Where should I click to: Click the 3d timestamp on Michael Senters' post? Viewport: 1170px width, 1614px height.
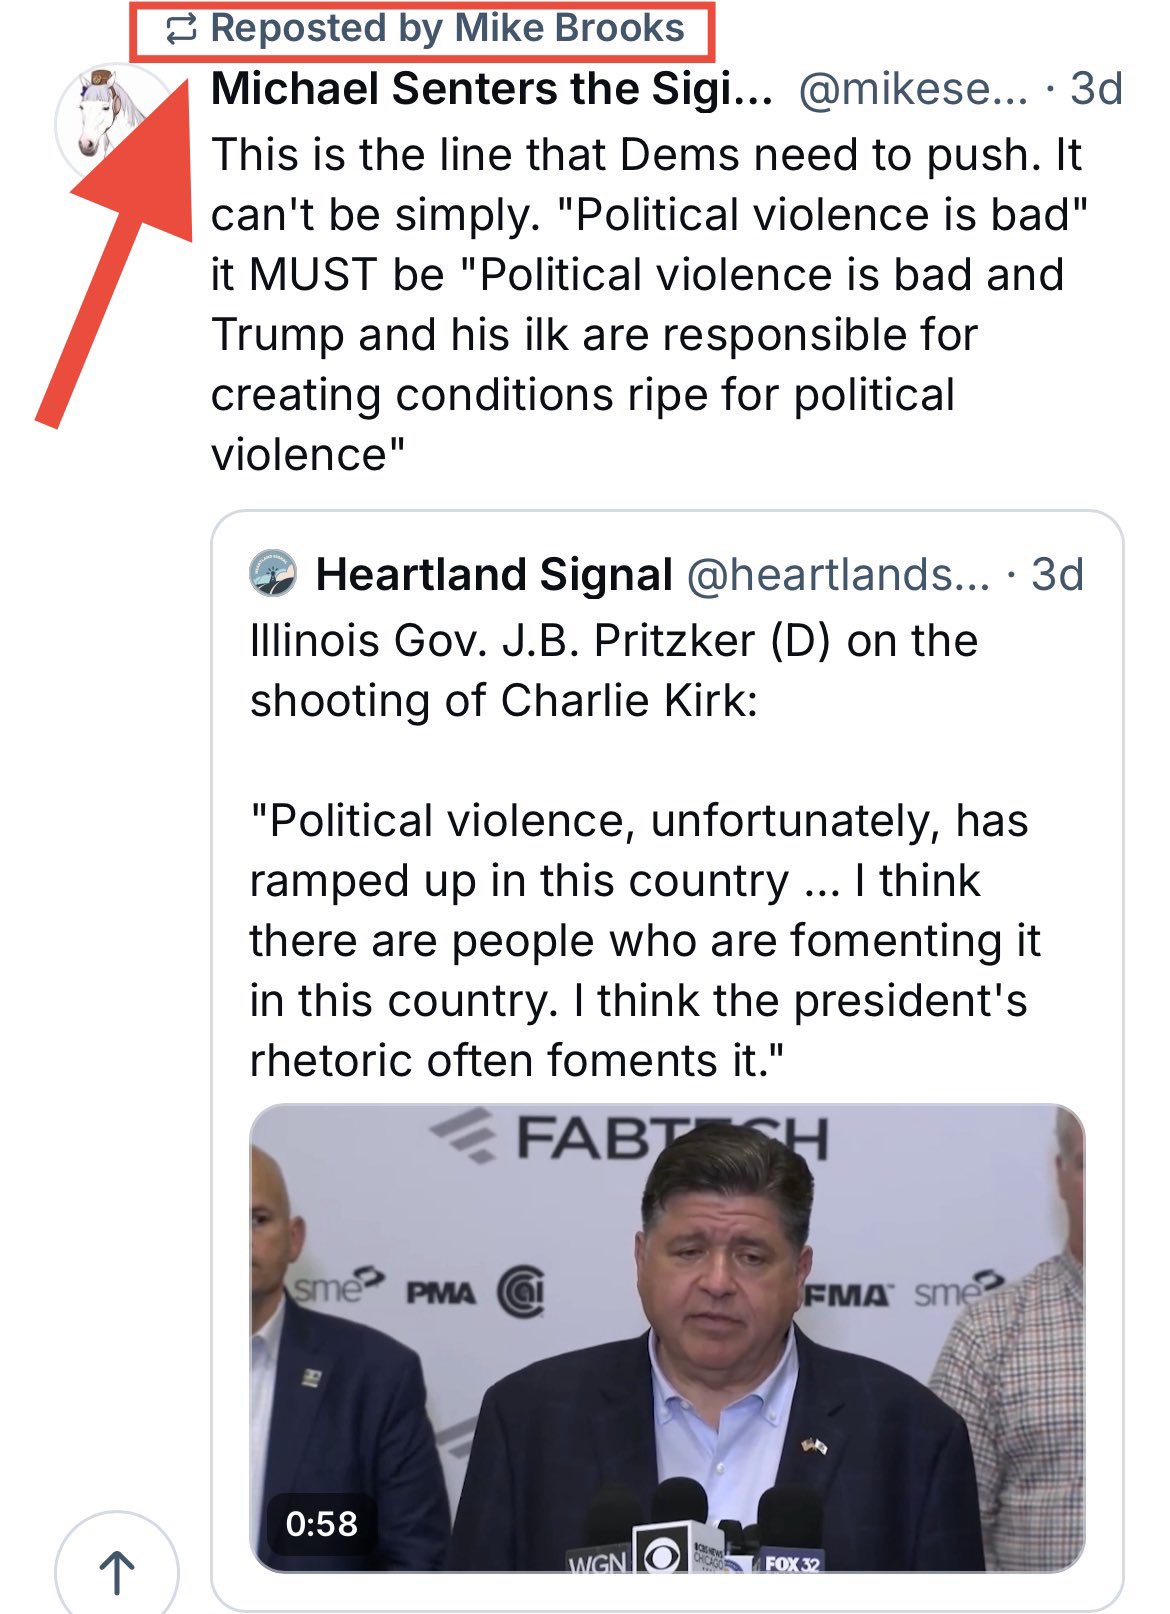click(1097, 90)
